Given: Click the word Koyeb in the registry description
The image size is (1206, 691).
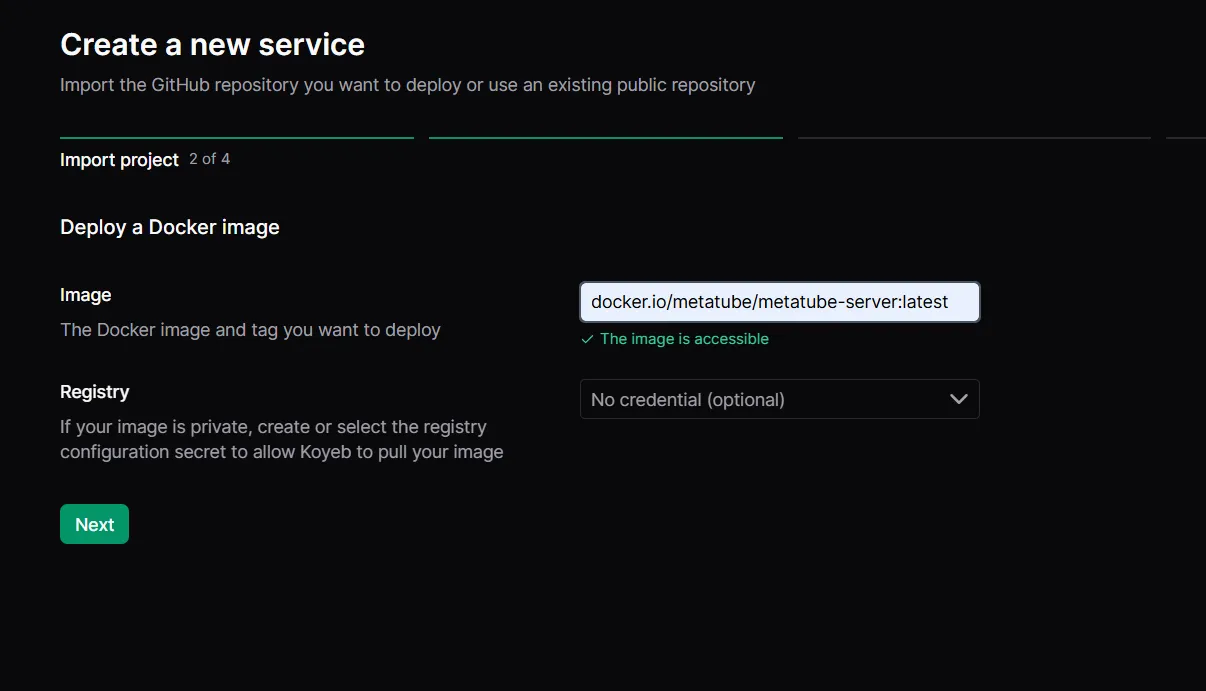Looking at the screenshot, I should click(x=325, y=452).
